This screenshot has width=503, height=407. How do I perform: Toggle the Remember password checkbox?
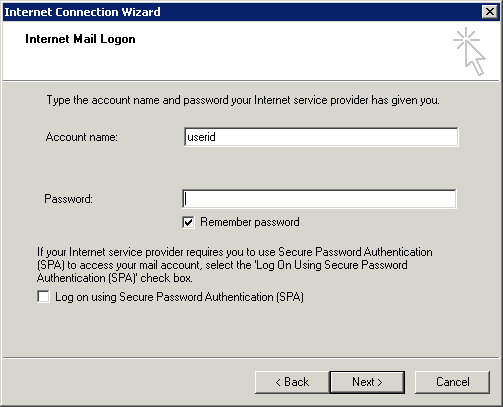tap(188, 222)
